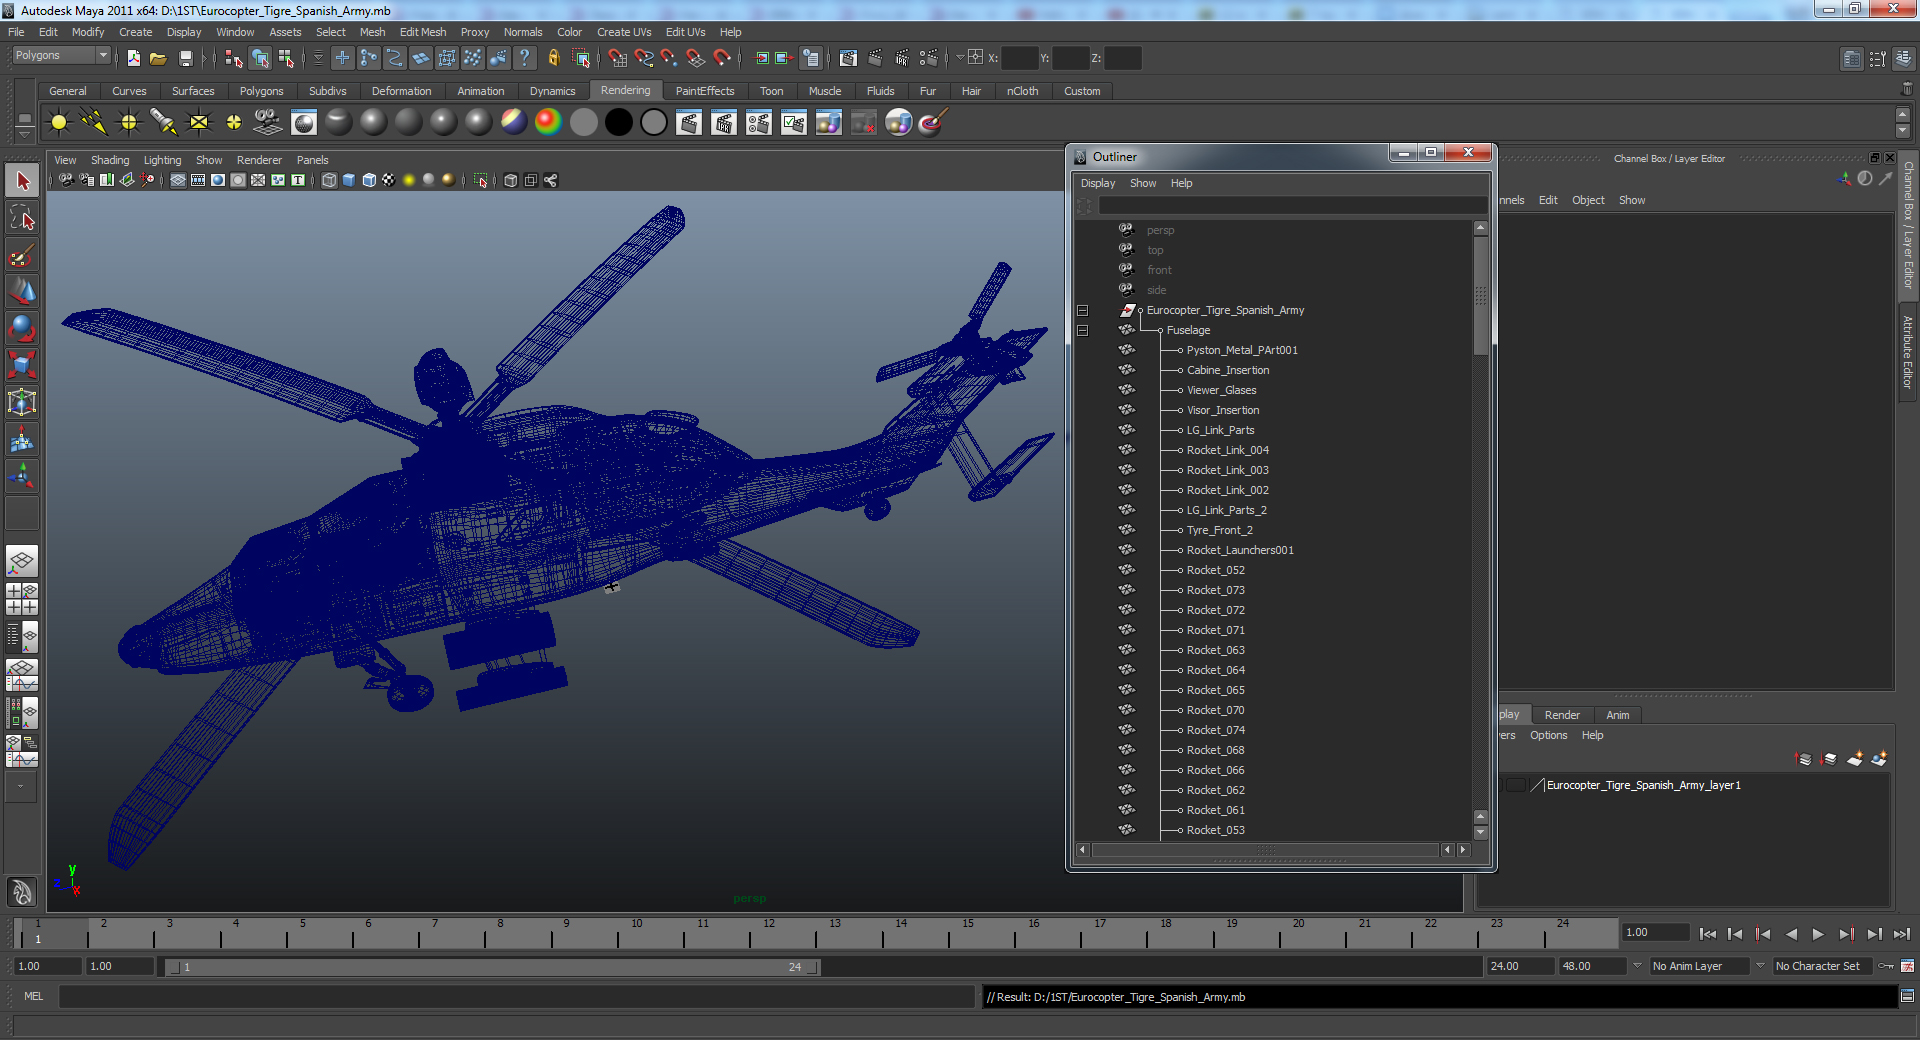Toggle resolution gate in viewport
This screenshot has height=1040, width=1920.
click(x=218, y=180)
